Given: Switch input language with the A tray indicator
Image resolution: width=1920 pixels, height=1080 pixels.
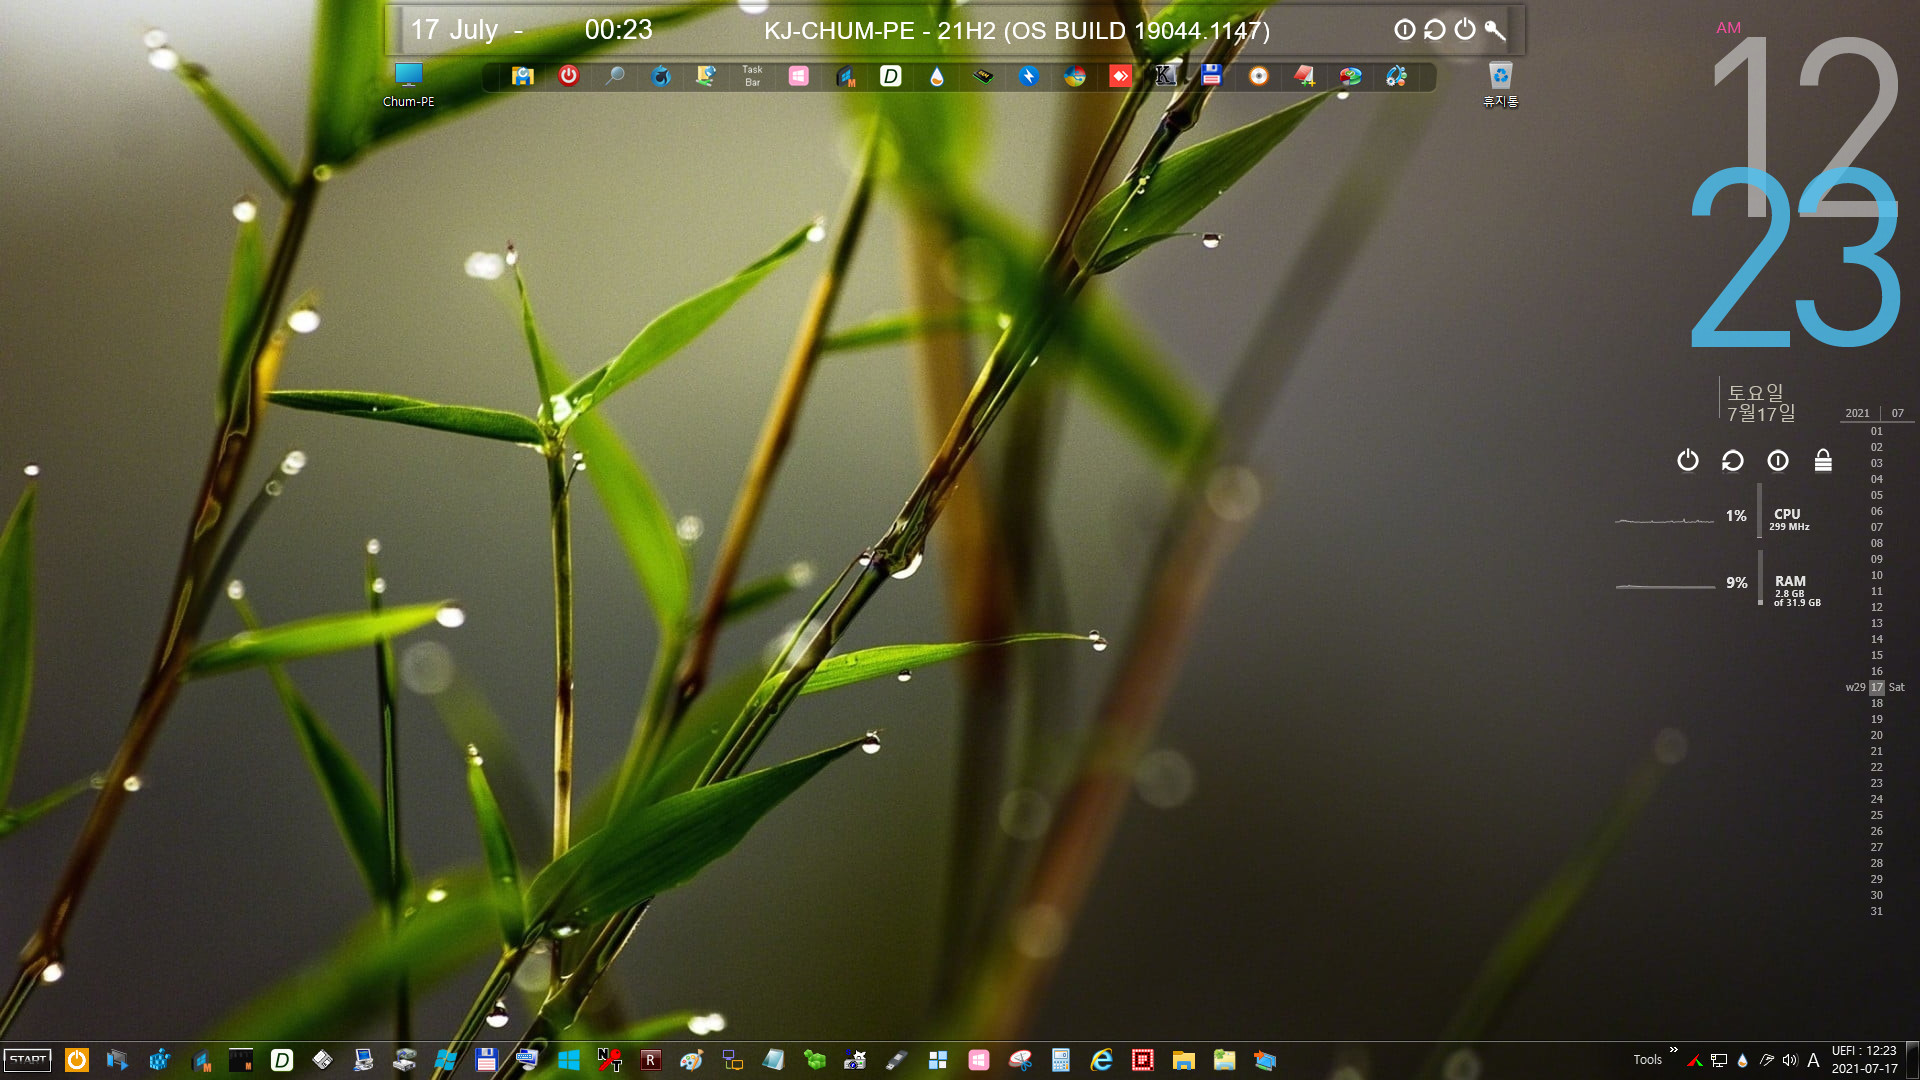Looking at the screenshot, I should click(x=1813, y=1060).
